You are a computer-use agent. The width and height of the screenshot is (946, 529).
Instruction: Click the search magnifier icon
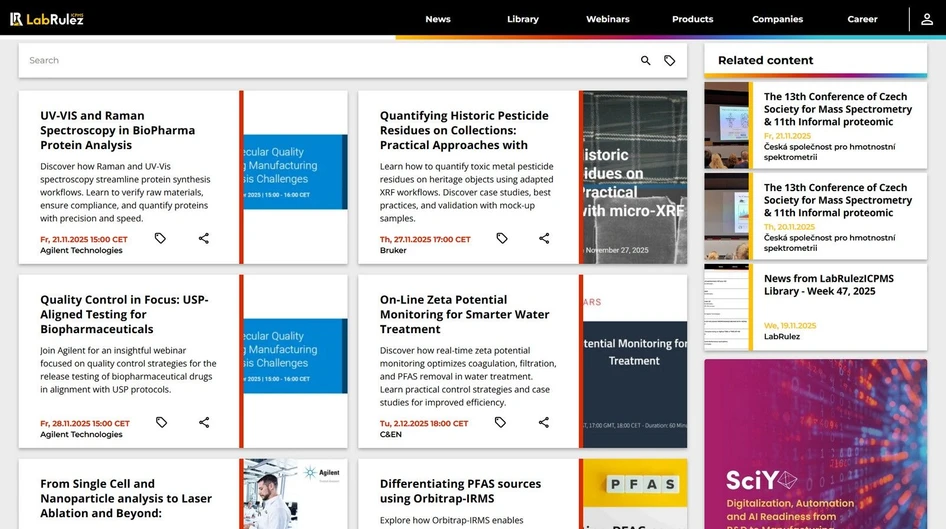coord(645,61)
